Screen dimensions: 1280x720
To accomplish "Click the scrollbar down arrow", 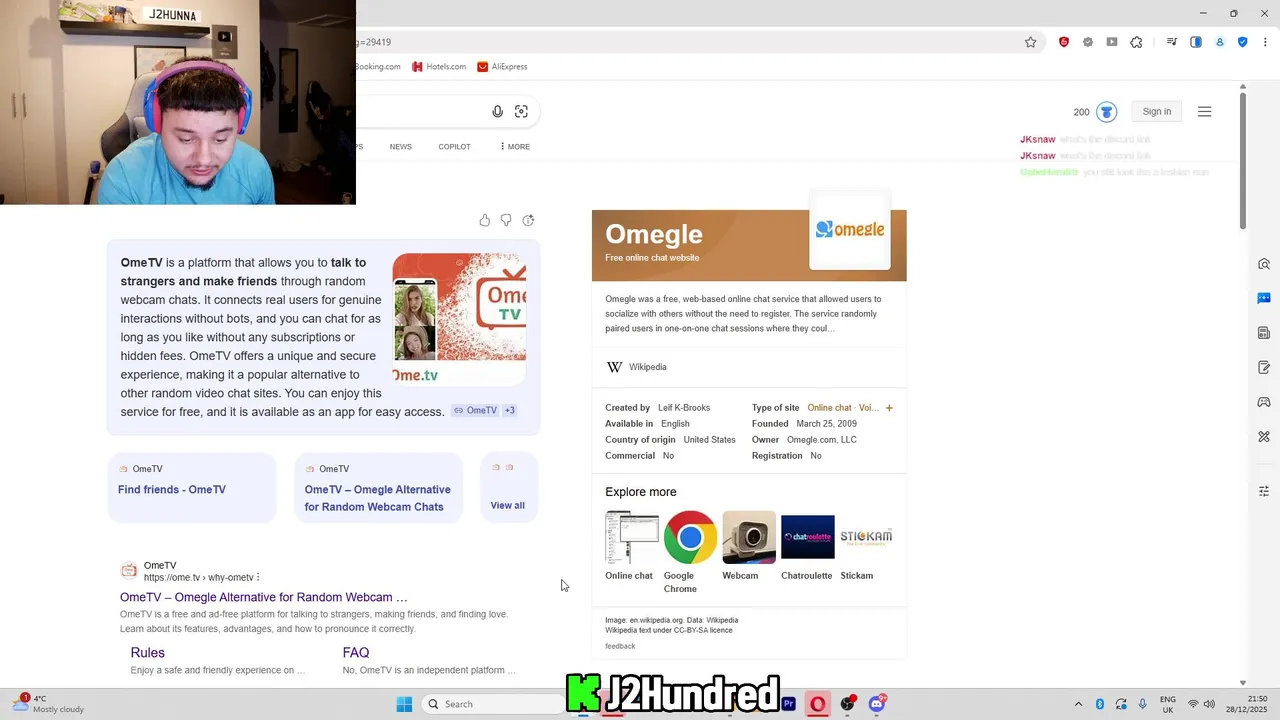I will coord(1243,683).
